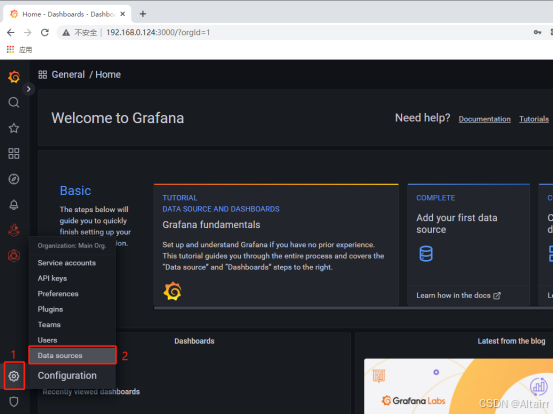
Task: Click the not secure warning icon
Action: pyautogui.click(x=66, y=33)
